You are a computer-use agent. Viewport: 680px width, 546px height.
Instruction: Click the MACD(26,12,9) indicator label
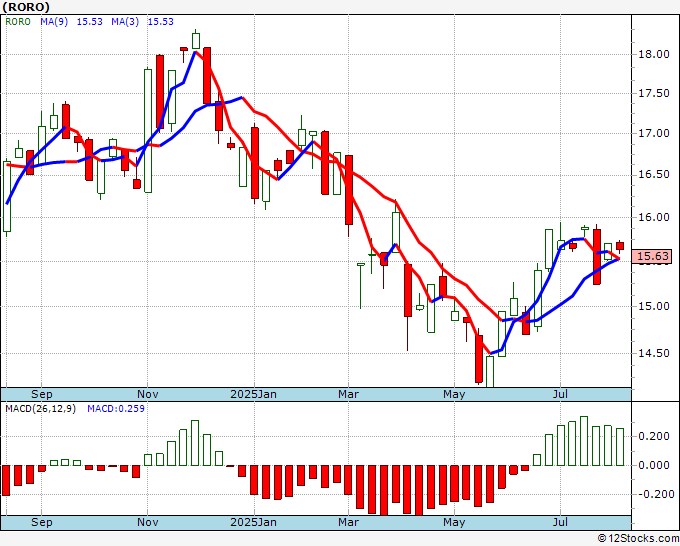[40, 409]
